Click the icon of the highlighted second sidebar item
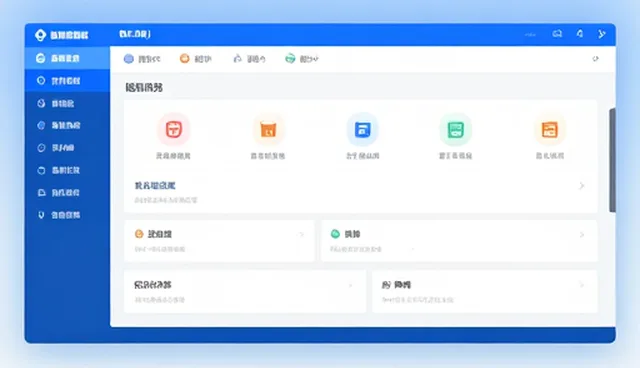Image resolution: width=640 pixels, height=368 pixels. coord(41,81)
